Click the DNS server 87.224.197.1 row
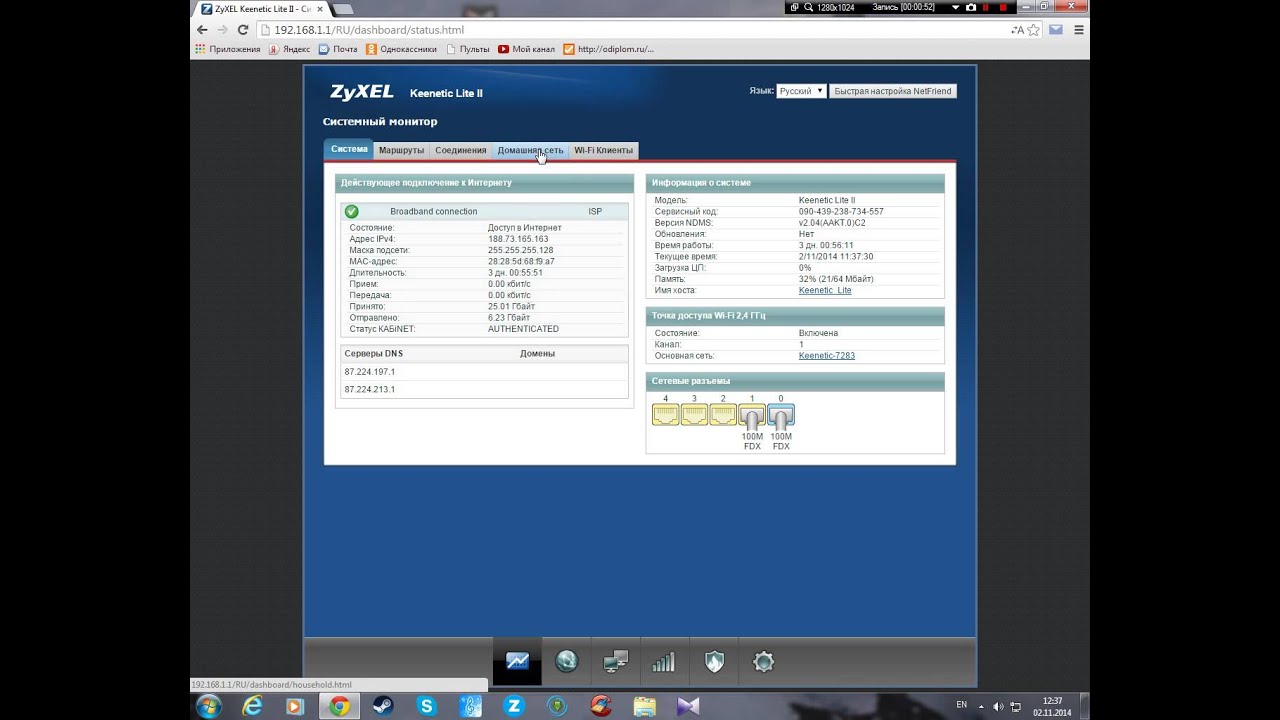Viewport: 1280px width, 720px height. coord(484,371)
